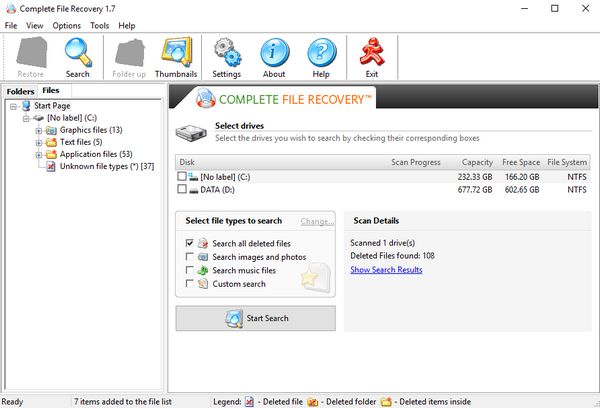Click the Text files folder icon

coord(51,142)
